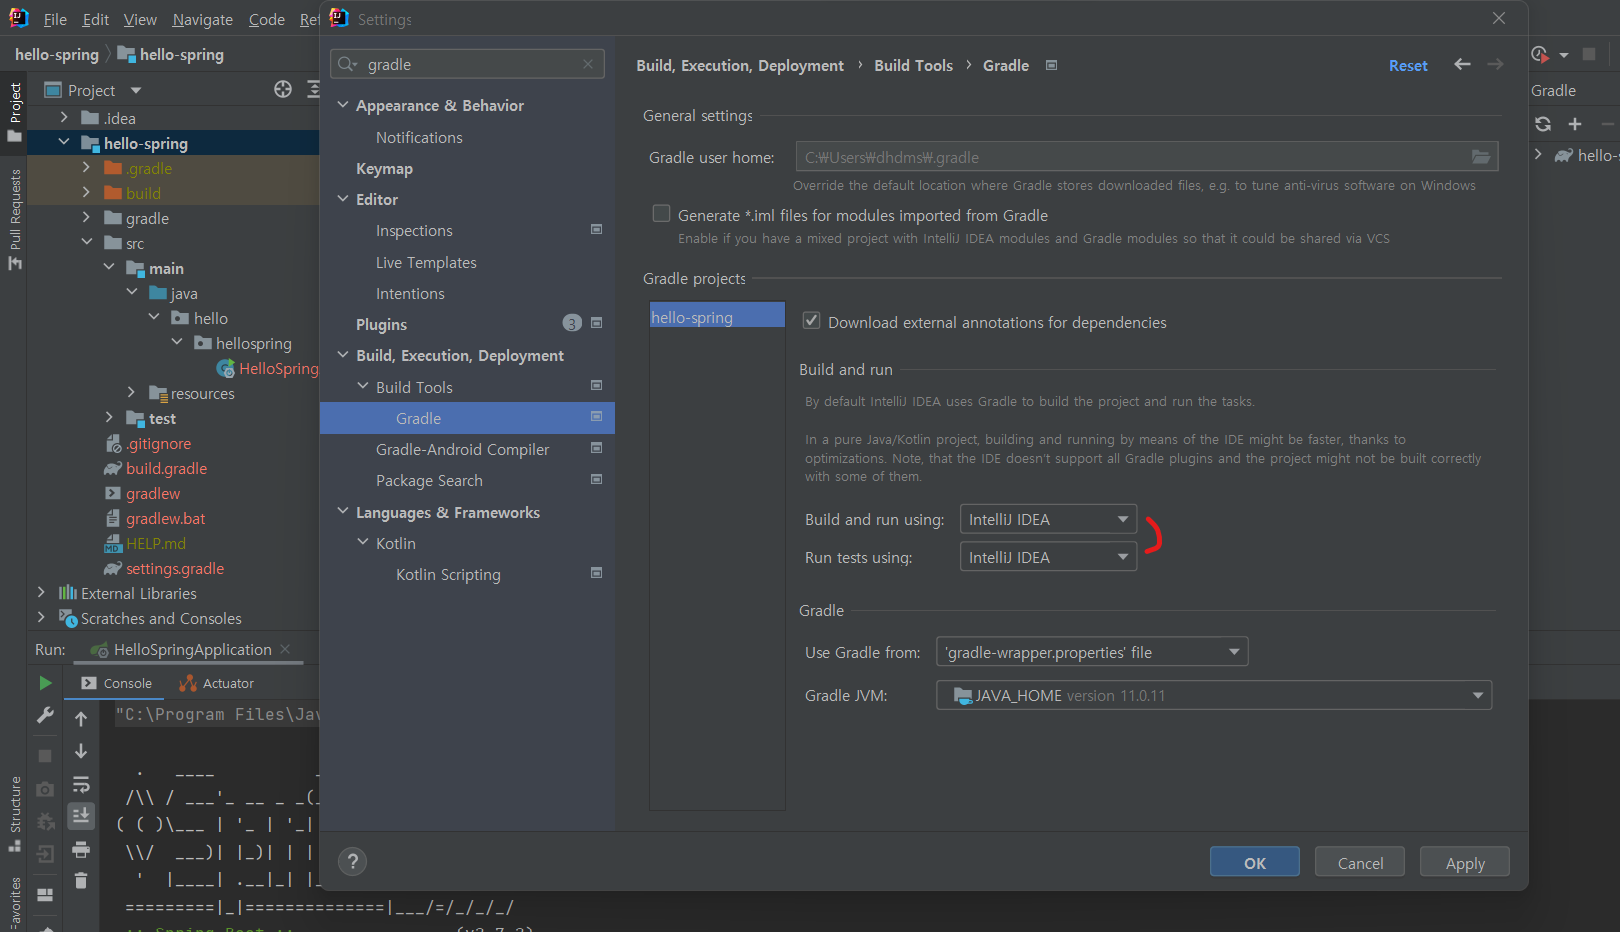Open the Gradle JVM dropdown
Viewport: 1620px width, 932px height.
coord(1214,695)
